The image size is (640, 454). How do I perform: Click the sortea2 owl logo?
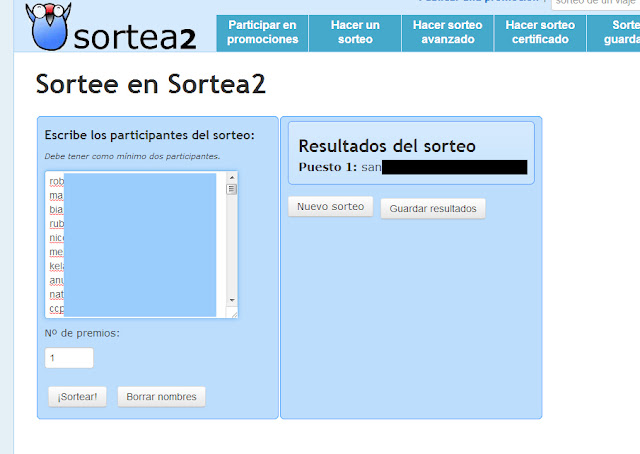pyautogui.click(x=48, y=27)
